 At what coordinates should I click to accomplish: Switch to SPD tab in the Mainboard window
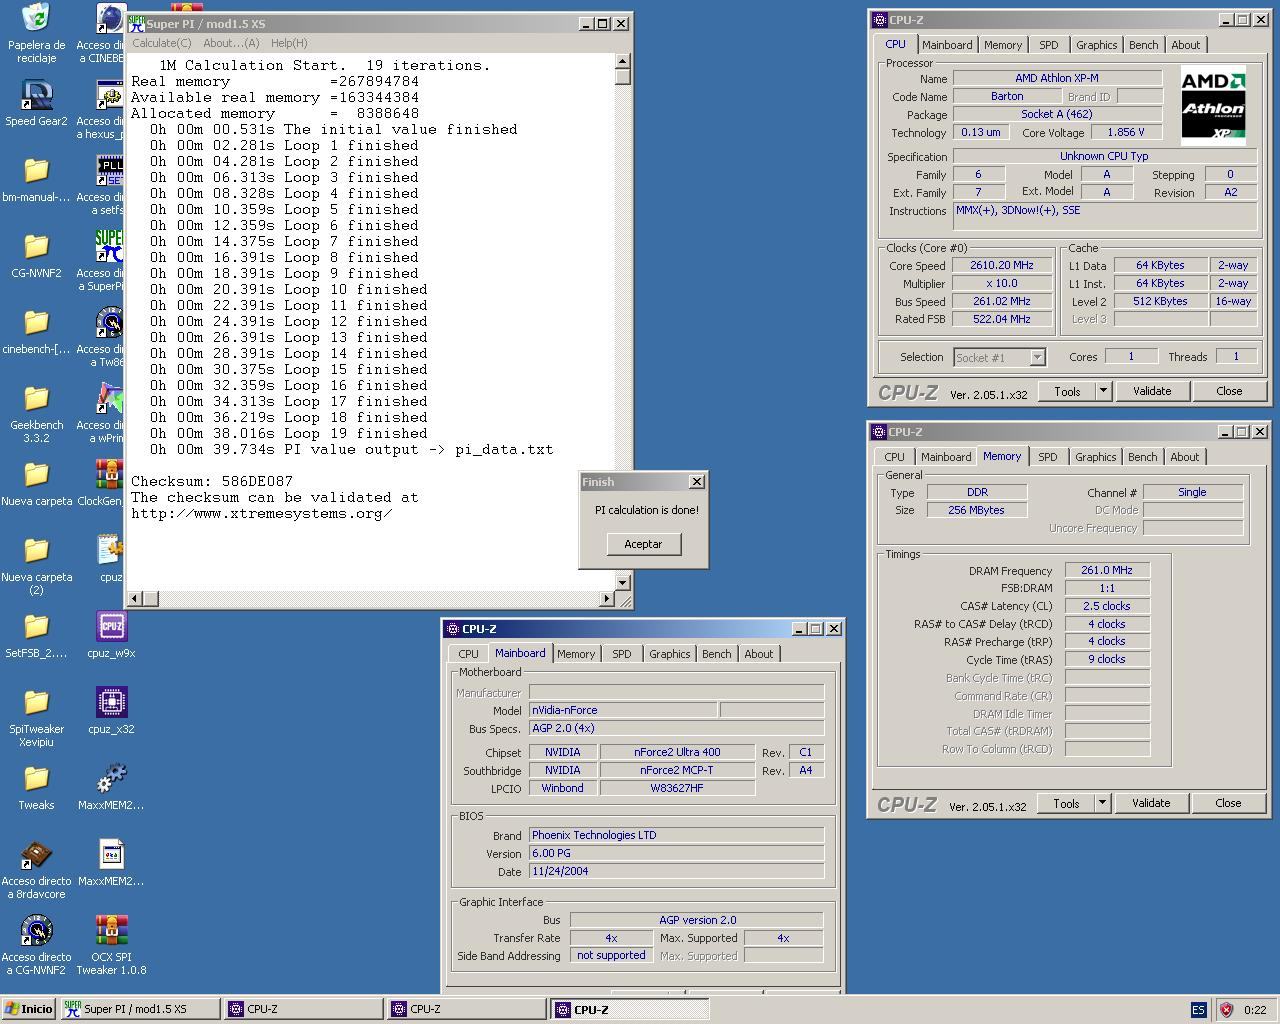point(621,654)
